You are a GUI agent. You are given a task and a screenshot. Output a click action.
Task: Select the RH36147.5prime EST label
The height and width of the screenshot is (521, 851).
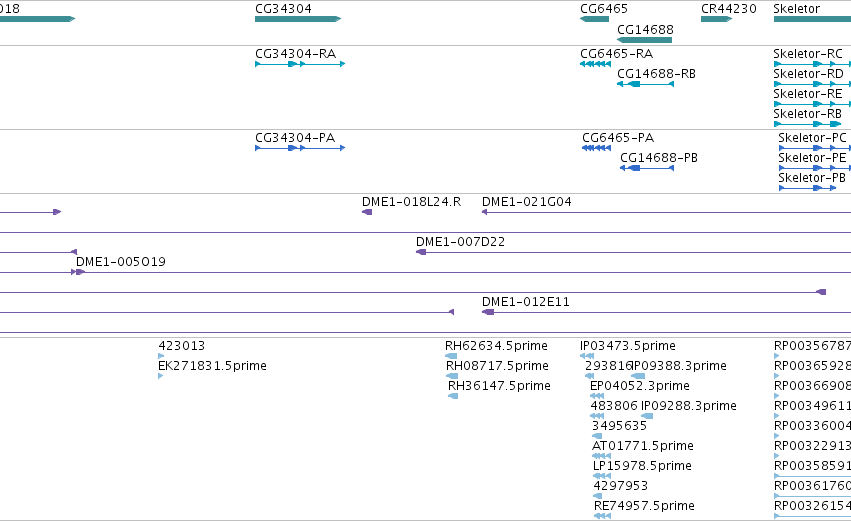[x=499, y=386]
